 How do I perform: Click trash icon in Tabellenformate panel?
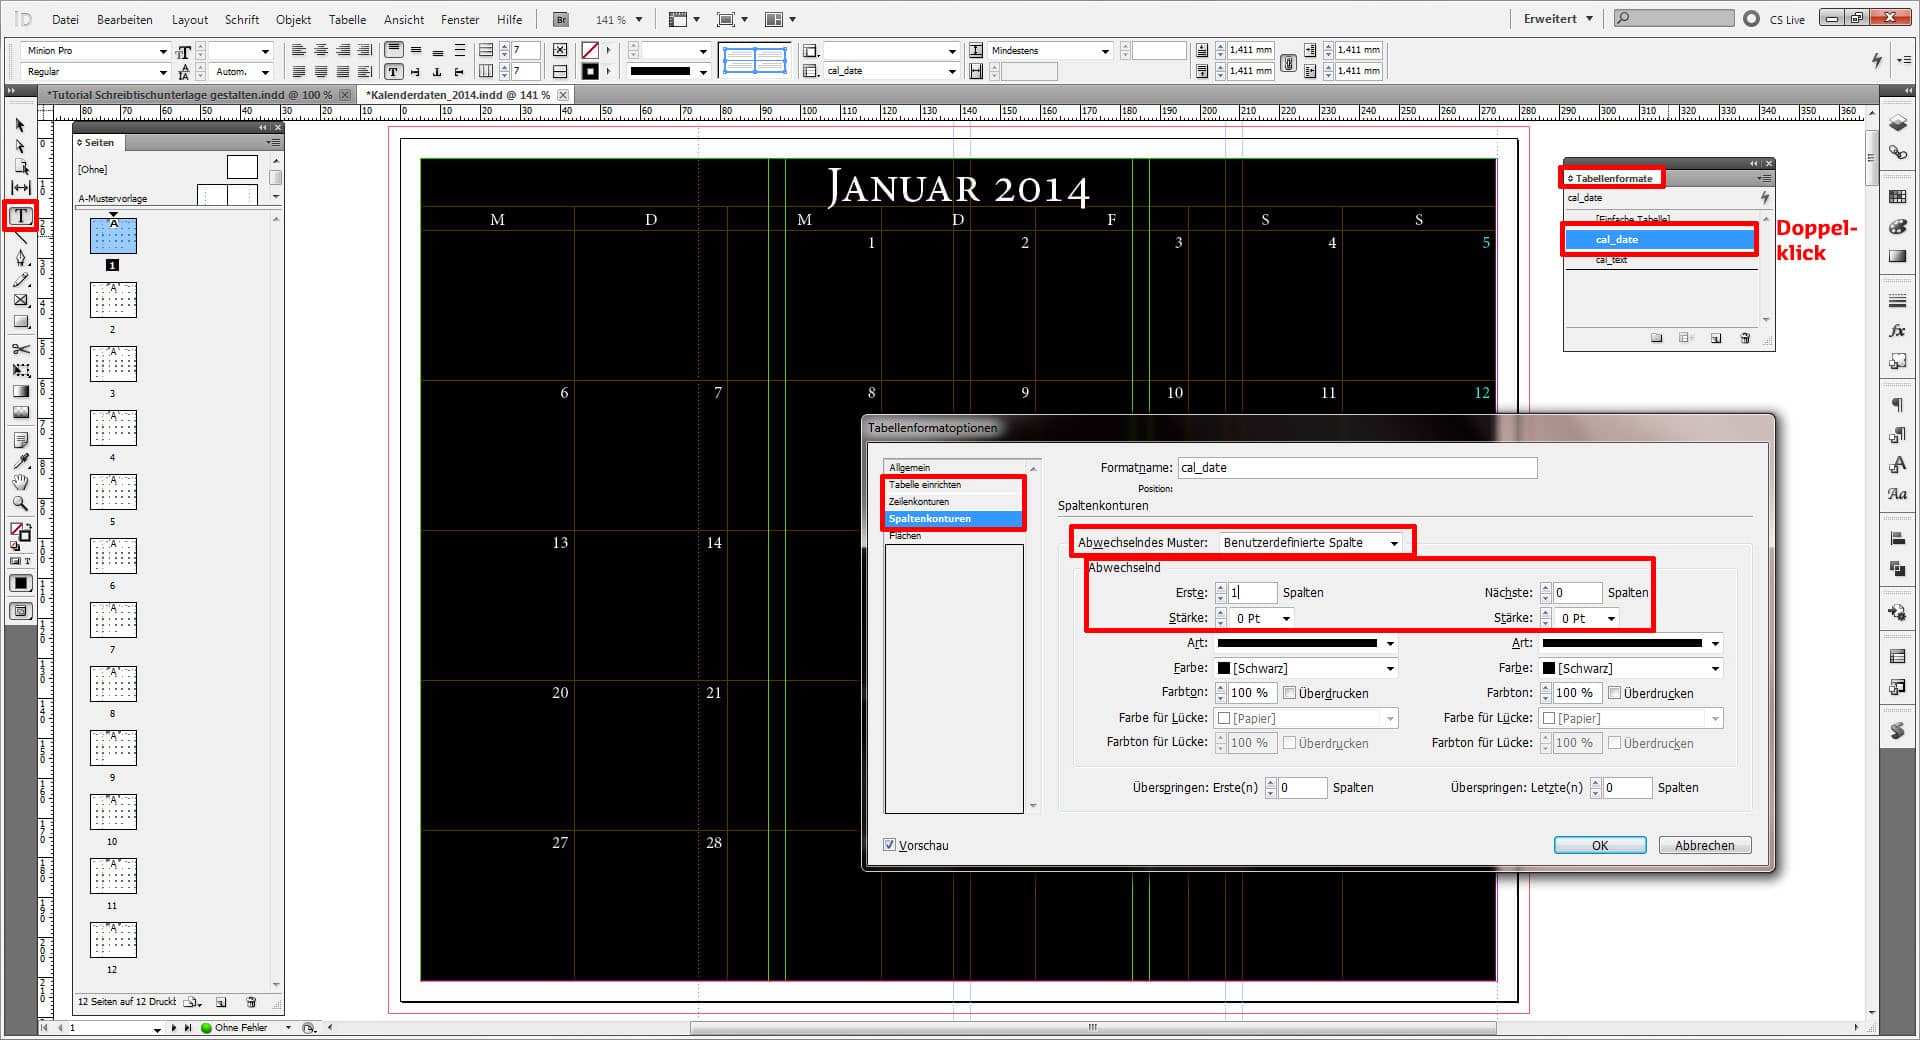click(x=1745, y=339)
